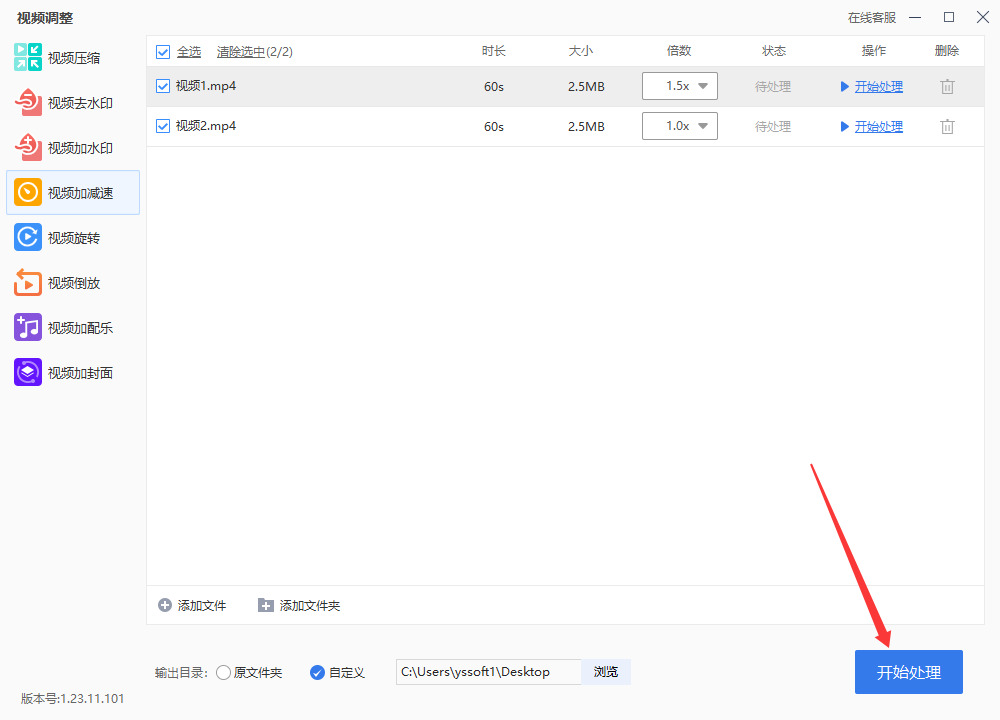Screen dimensions: 1000x720
Task: Expand the 1.5x speed dropdown
Action: tap(680, 86)
